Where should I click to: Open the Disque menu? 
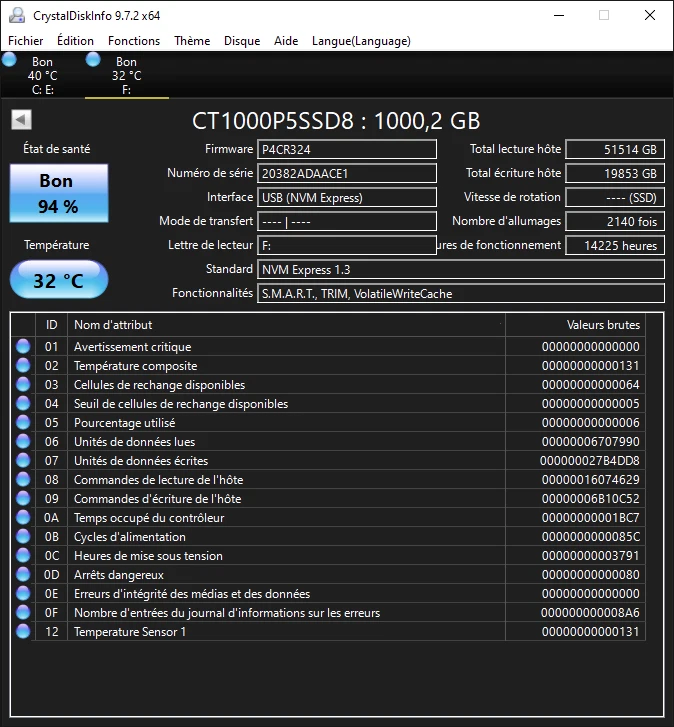click(x=242, y=41)
